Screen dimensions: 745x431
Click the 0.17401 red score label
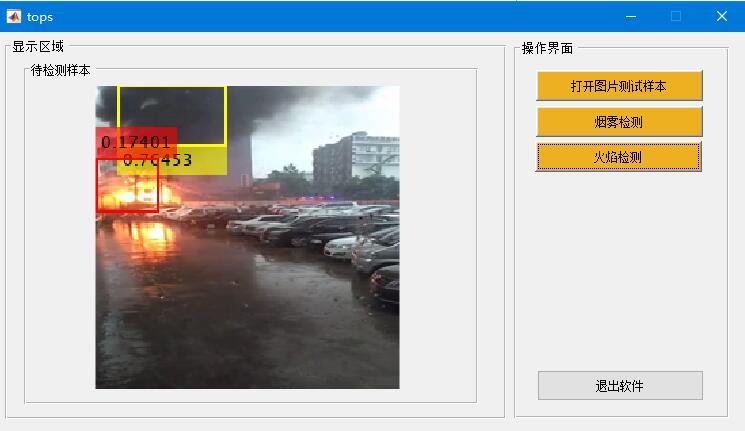coord(136,143)
